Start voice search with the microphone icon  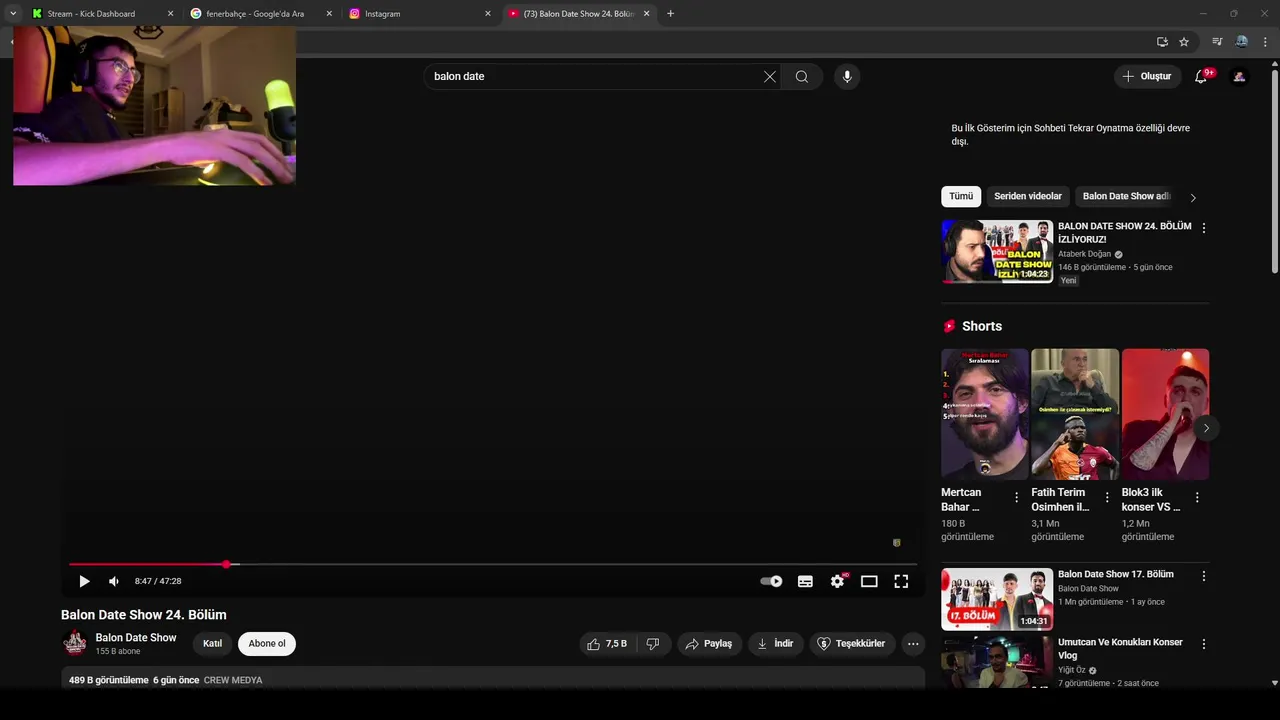pyautogui.click(x=847, y=77)
